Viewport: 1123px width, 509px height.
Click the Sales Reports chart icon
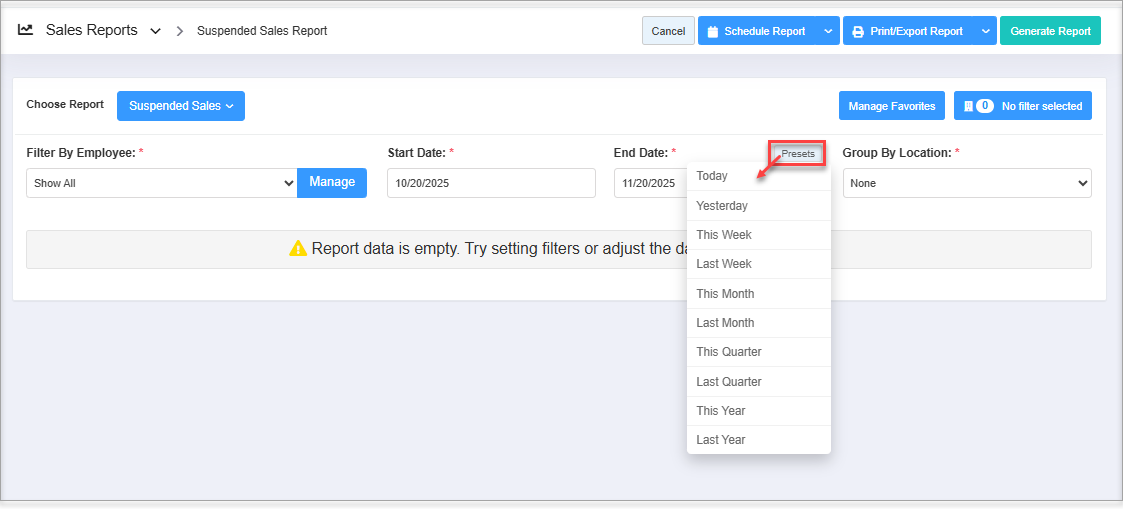pyautogui.click(x=26, y=30)
